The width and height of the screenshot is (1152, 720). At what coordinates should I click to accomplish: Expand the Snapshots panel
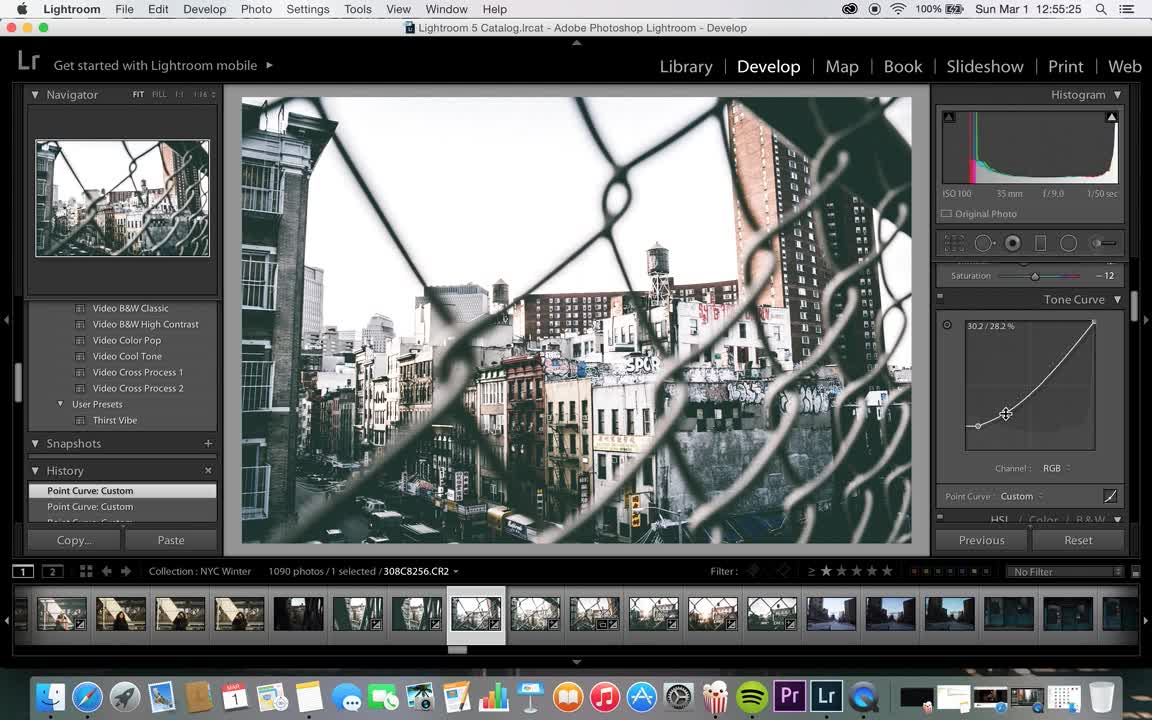[35, 443]
